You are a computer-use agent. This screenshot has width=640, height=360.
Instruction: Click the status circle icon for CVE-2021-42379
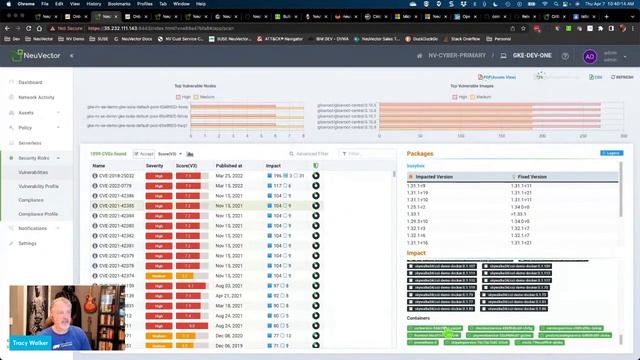coord(316,256)
